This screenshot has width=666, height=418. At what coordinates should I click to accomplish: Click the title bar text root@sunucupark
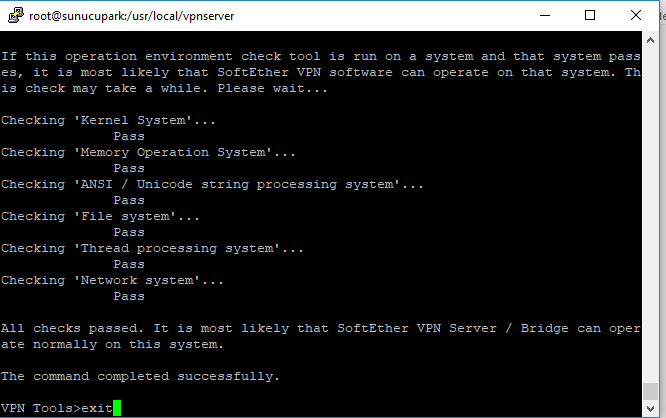coord(132,16)
